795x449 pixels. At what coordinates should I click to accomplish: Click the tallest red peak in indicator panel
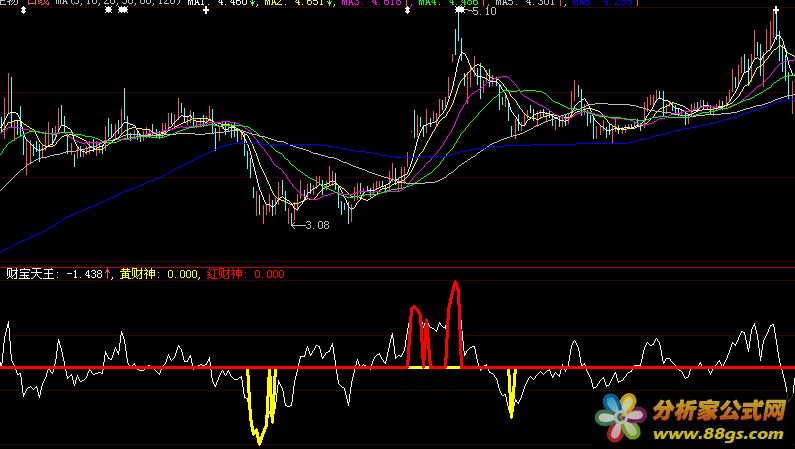455,285
